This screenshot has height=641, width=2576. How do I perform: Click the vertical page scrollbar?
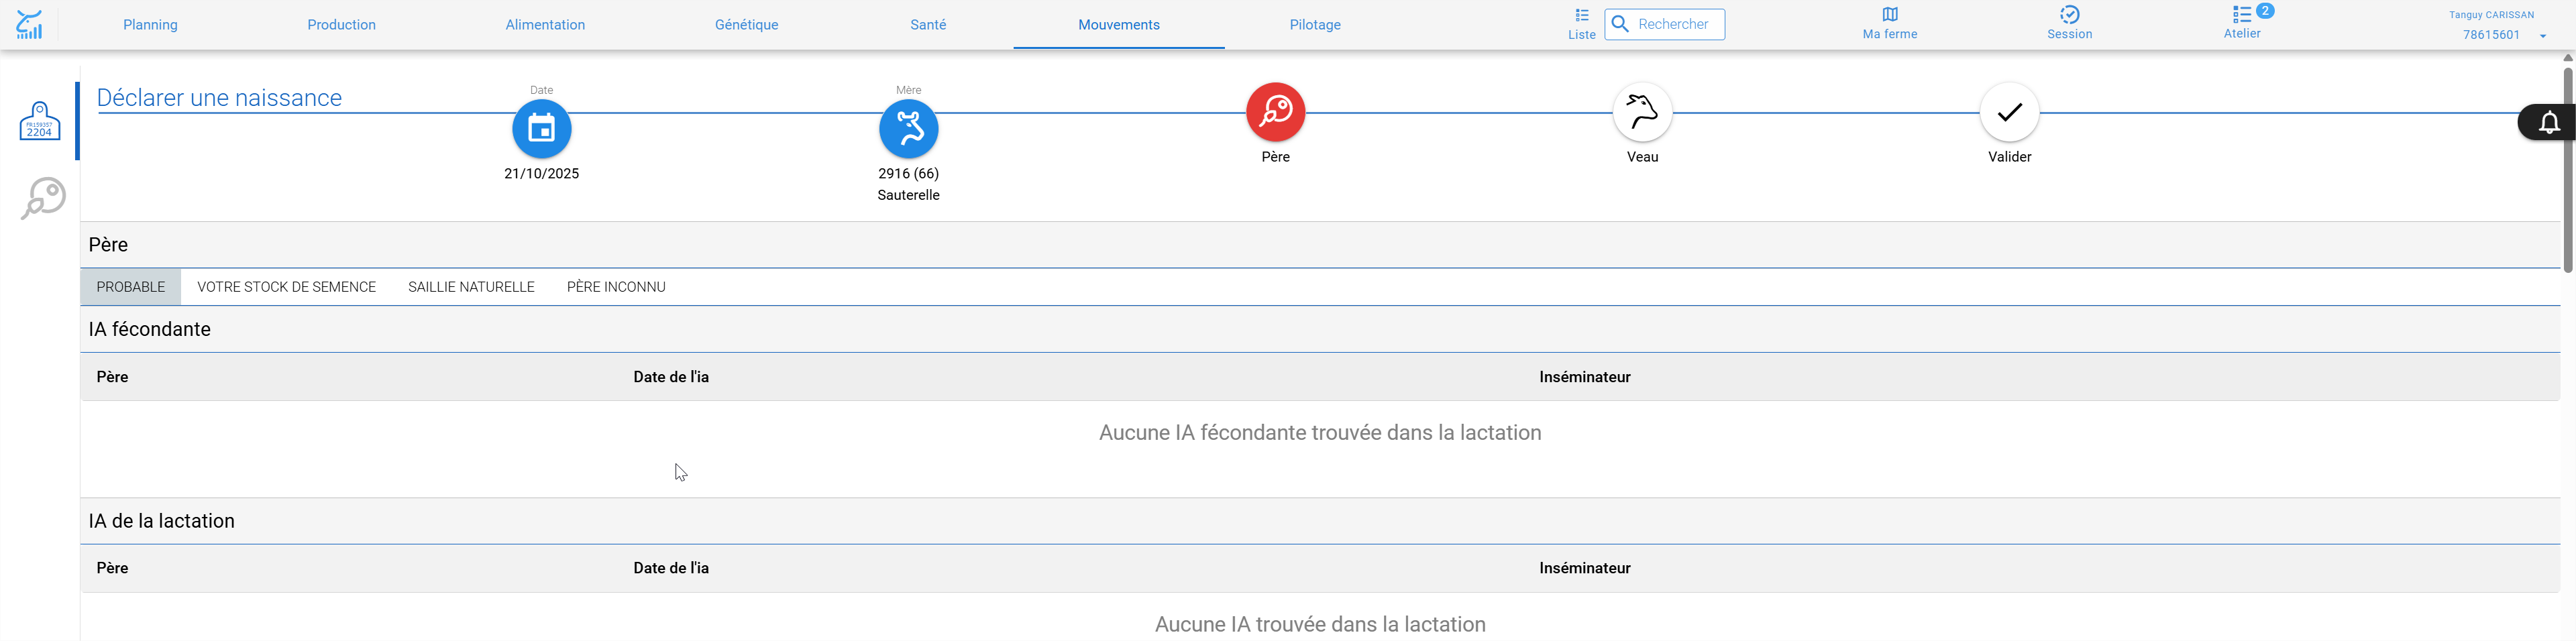point(2567,170)
